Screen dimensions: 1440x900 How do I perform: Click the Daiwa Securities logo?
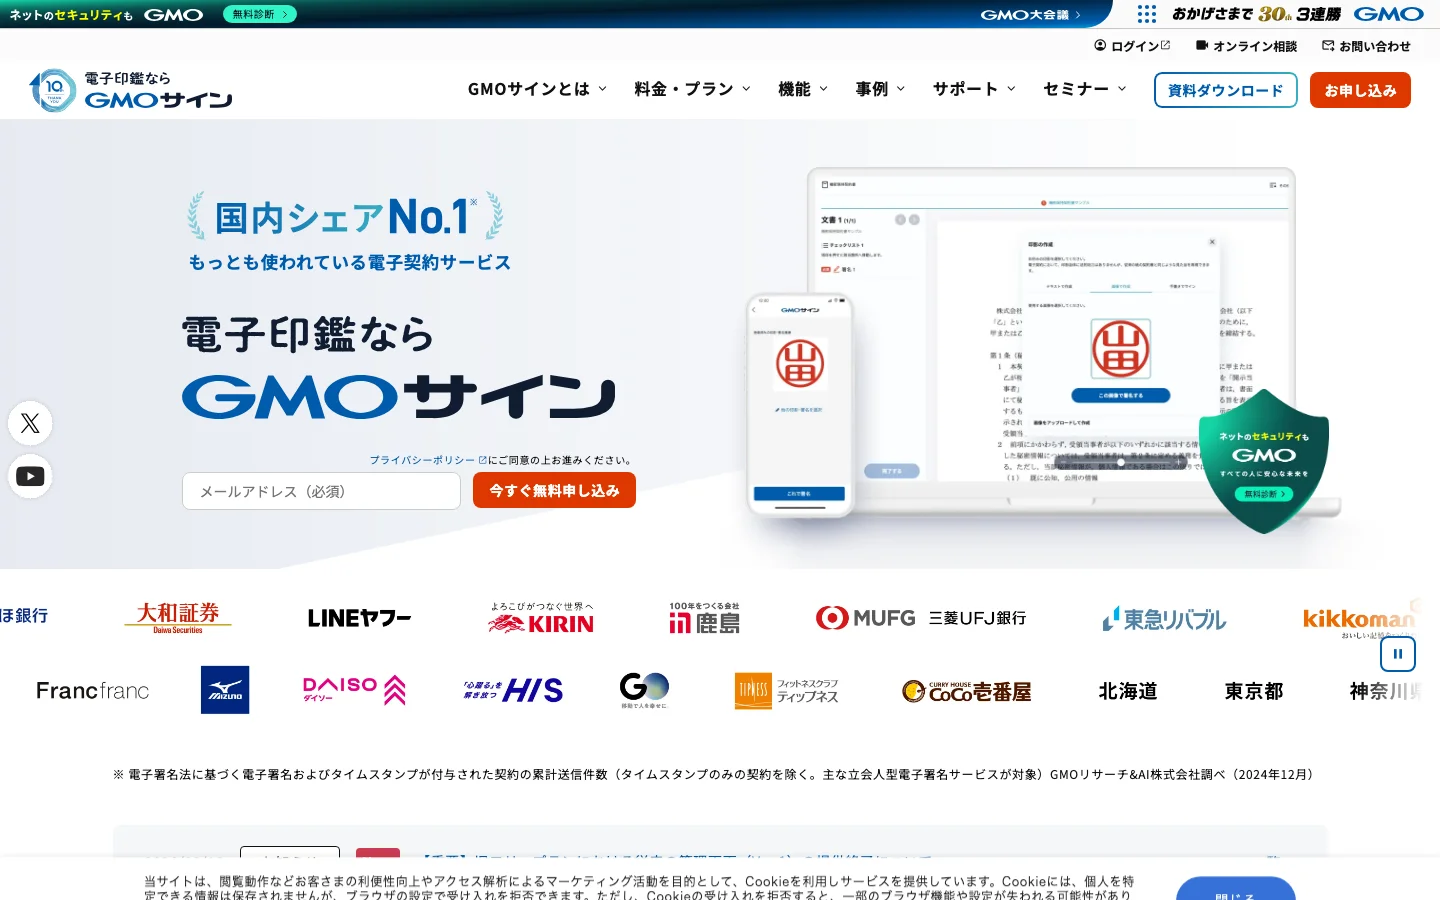pyautogui.click(x=178, y=618)
